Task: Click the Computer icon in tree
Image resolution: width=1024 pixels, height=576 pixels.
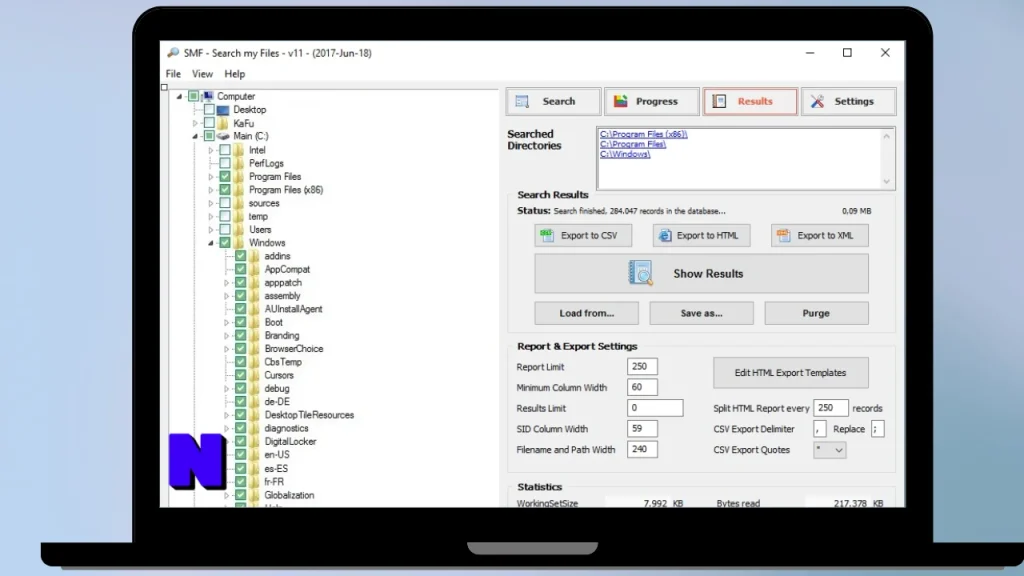Action: click(208, 96)
